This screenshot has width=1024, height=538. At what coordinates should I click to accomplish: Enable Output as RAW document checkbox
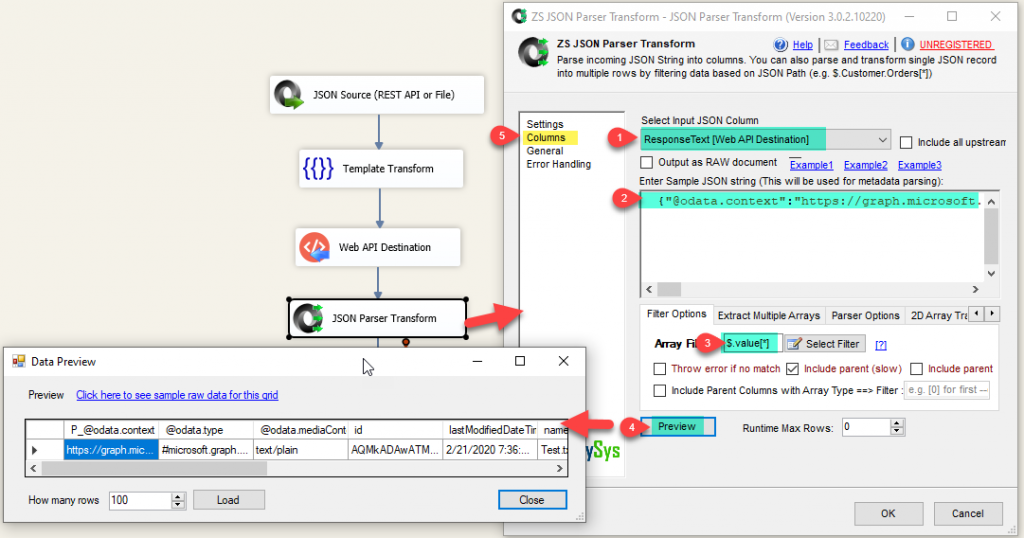648,163
